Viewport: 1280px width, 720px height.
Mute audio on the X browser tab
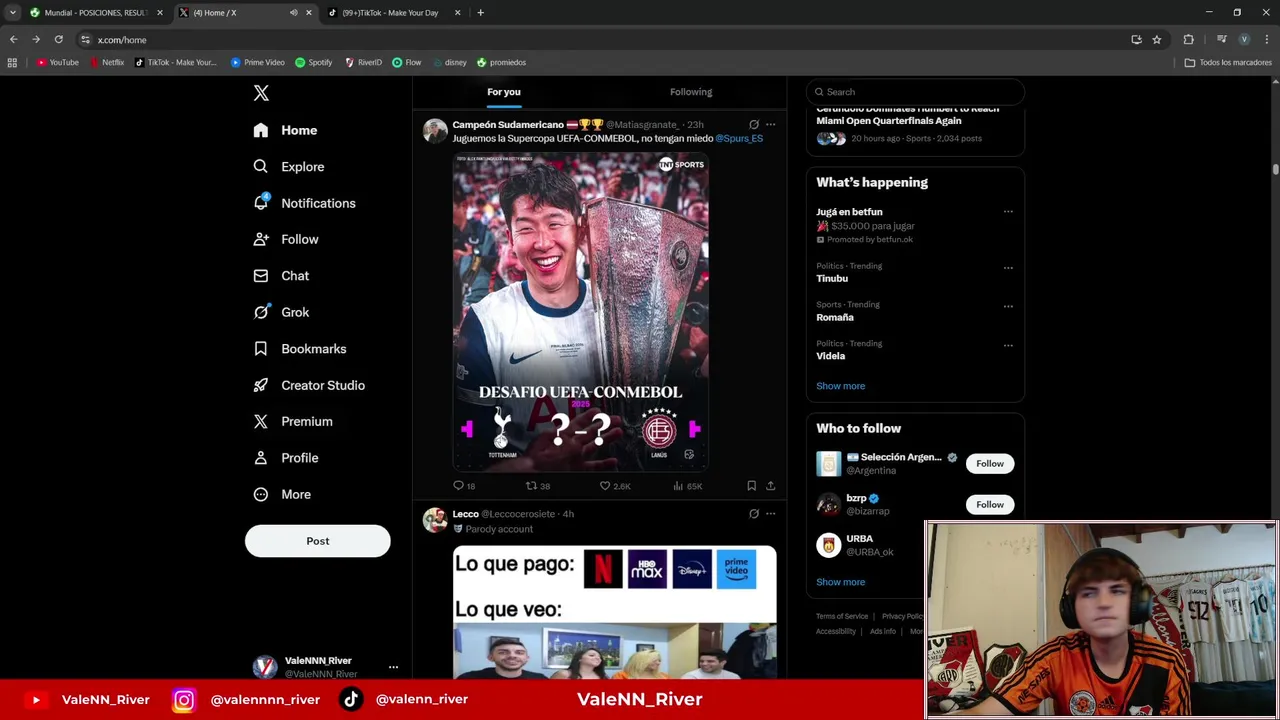click(293, 13)
